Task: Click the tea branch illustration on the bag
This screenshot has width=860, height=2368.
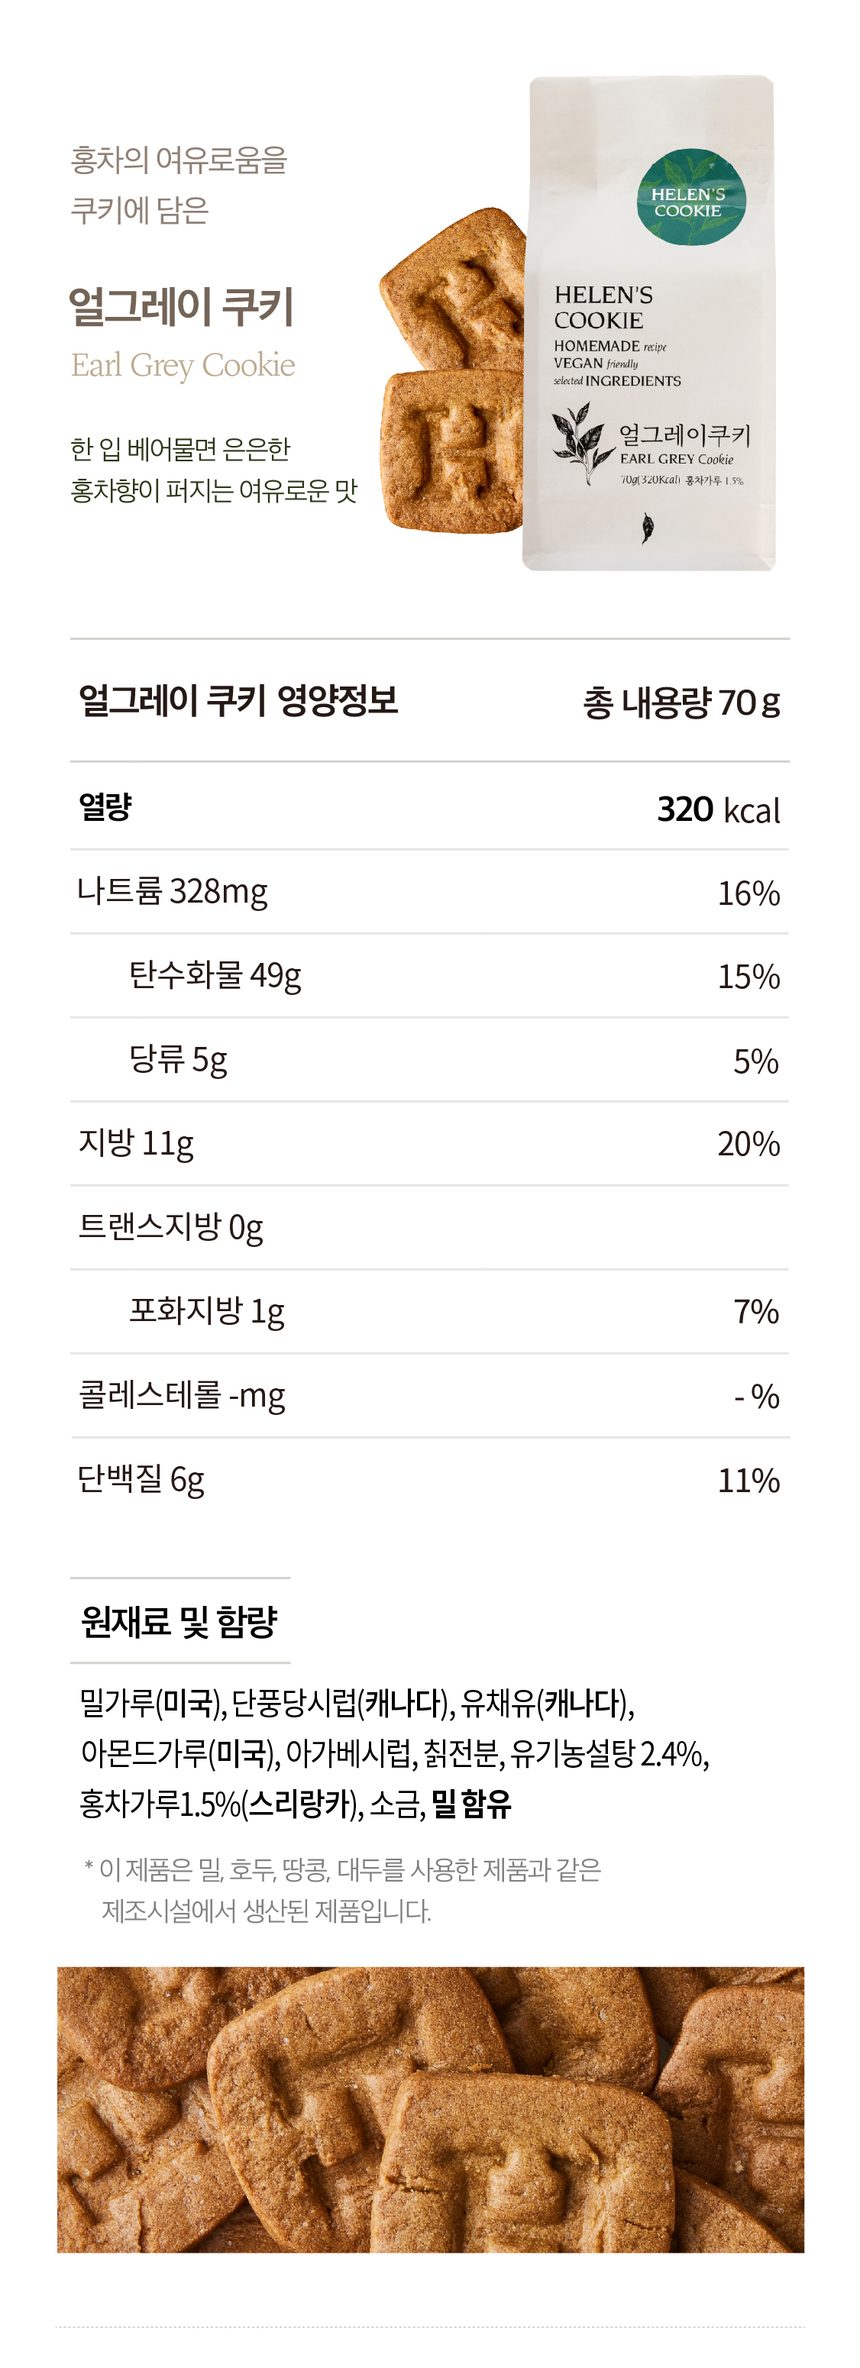Action: coord(580,439)
